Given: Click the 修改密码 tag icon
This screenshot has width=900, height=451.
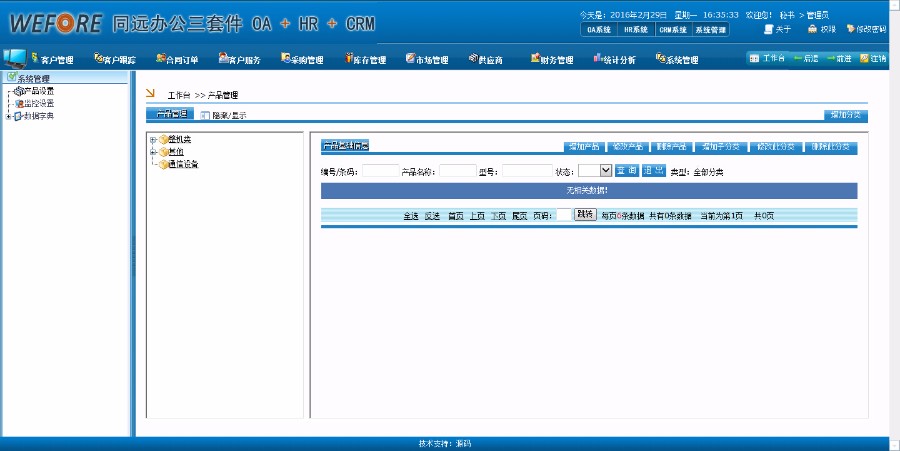Looking at the screenshot, I should pos(851,29).
